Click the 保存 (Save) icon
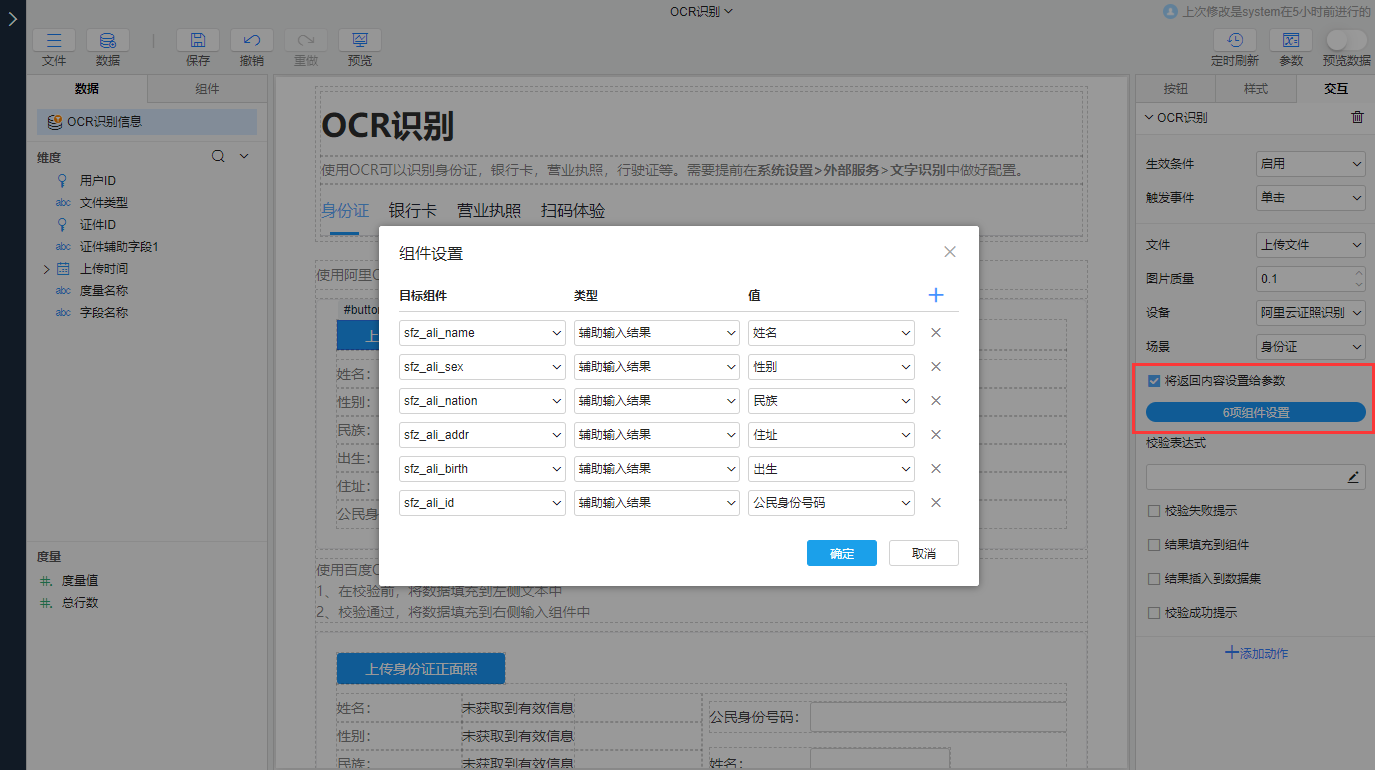The height and width of the screenshot is (770, 1375). 197,39
